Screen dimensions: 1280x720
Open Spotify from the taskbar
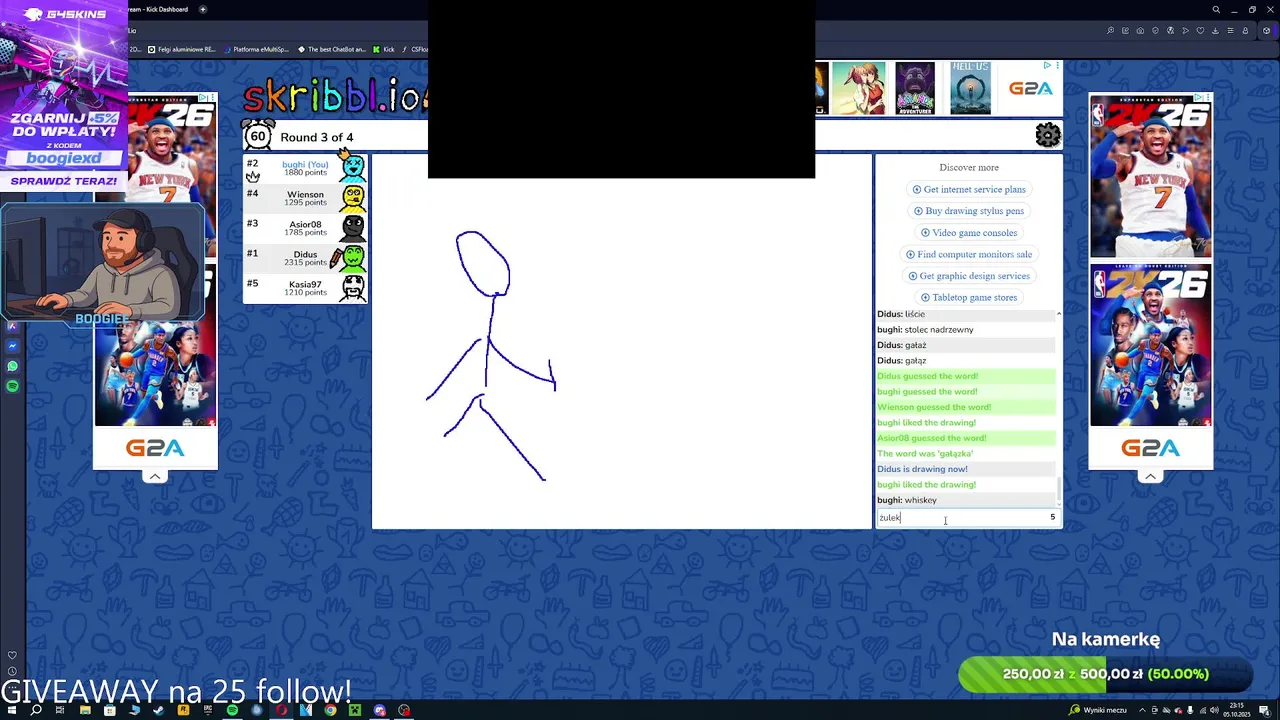click(x=232, y=710)
